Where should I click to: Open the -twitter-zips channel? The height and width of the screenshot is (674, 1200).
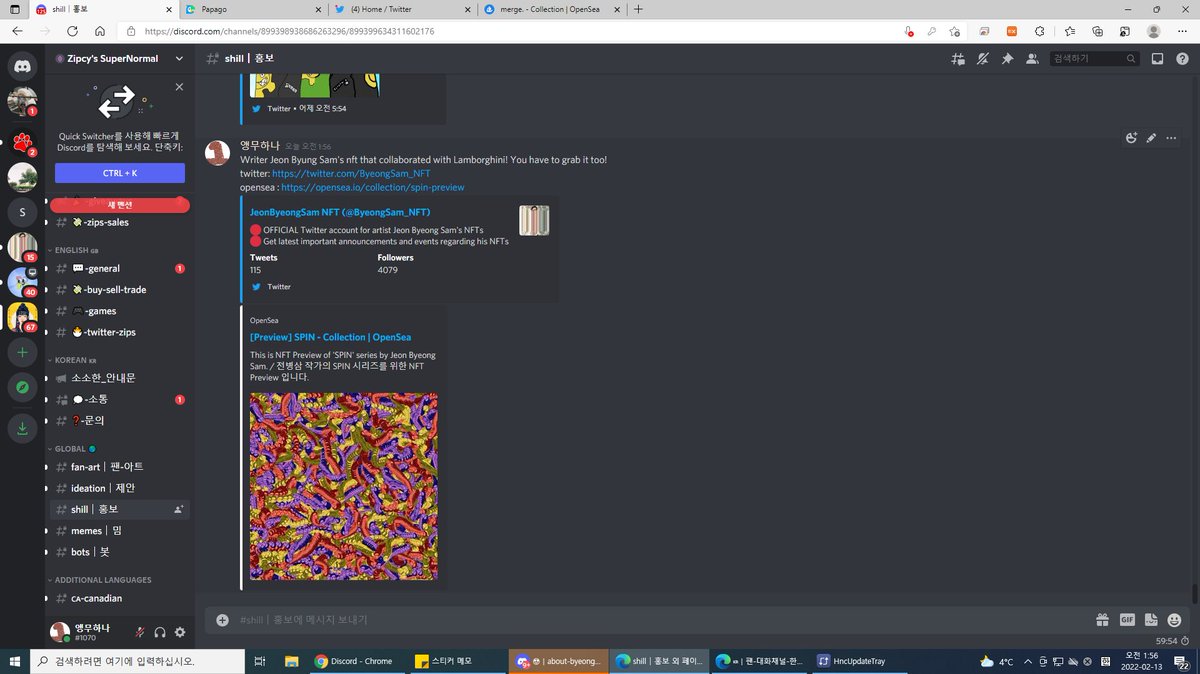tap(118, 332)
